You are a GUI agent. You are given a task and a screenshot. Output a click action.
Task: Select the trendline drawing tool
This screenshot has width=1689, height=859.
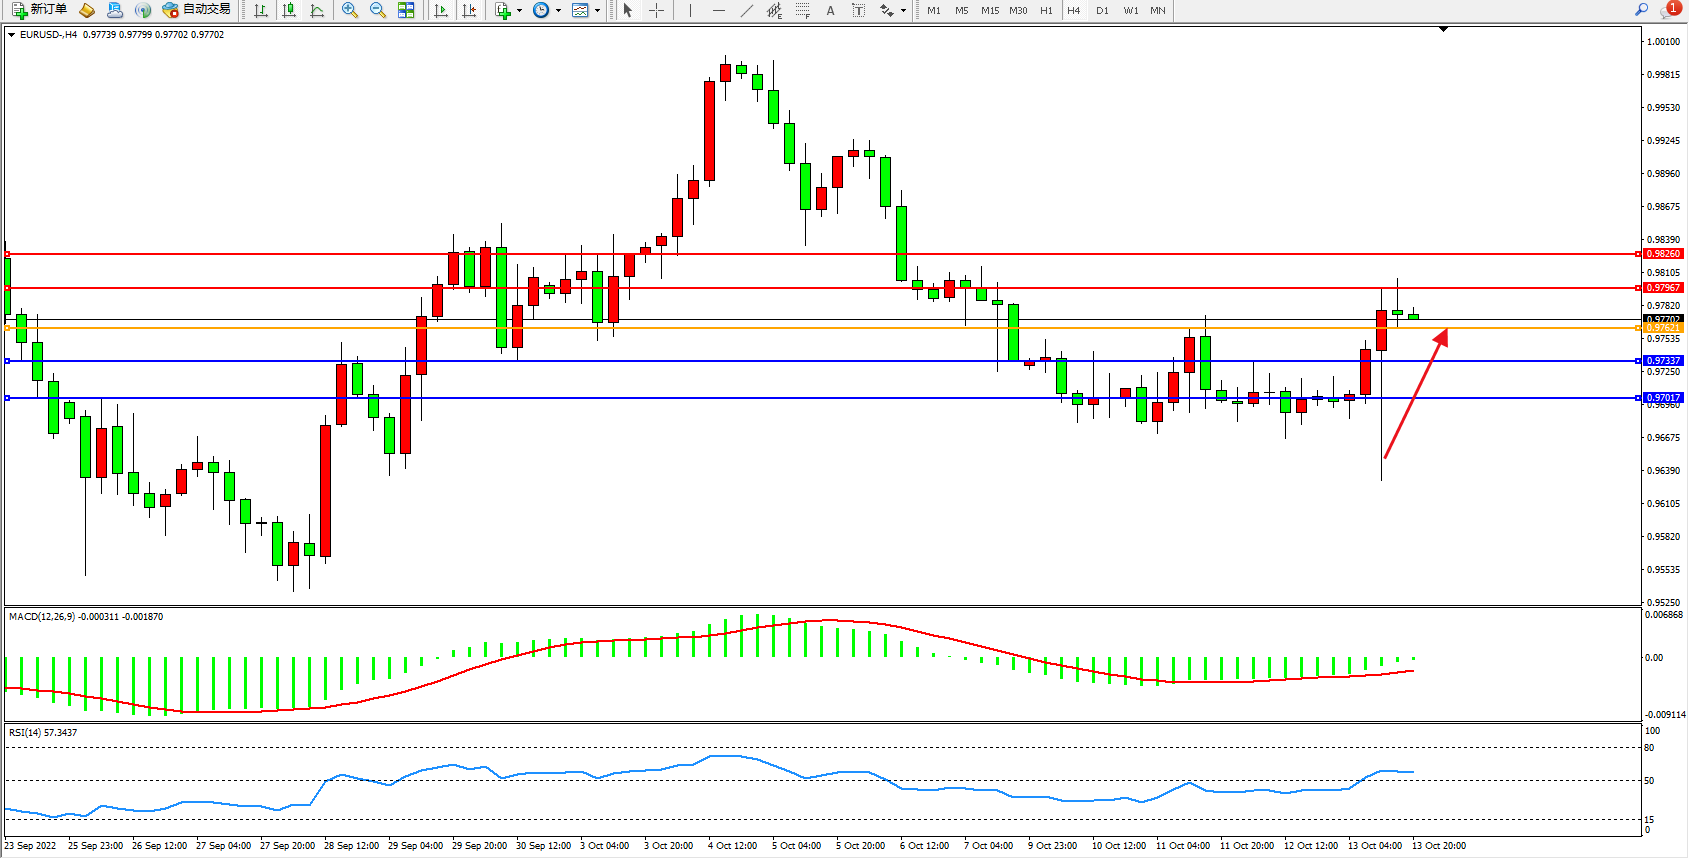pyautogui.click(x=747, y=10)
